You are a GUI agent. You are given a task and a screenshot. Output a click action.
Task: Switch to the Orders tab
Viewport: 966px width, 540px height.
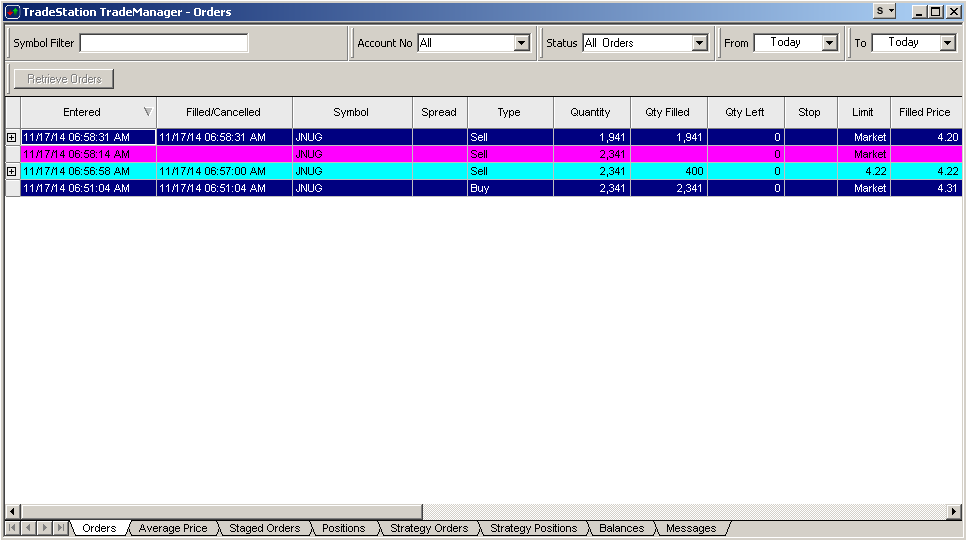click(x=99, y=528)
